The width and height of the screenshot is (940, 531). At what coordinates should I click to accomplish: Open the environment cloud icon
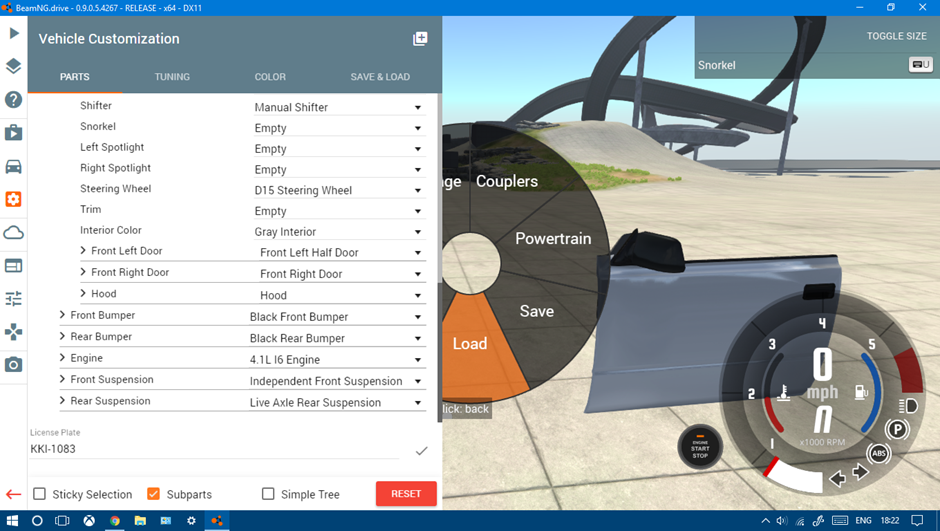(14, 233)
